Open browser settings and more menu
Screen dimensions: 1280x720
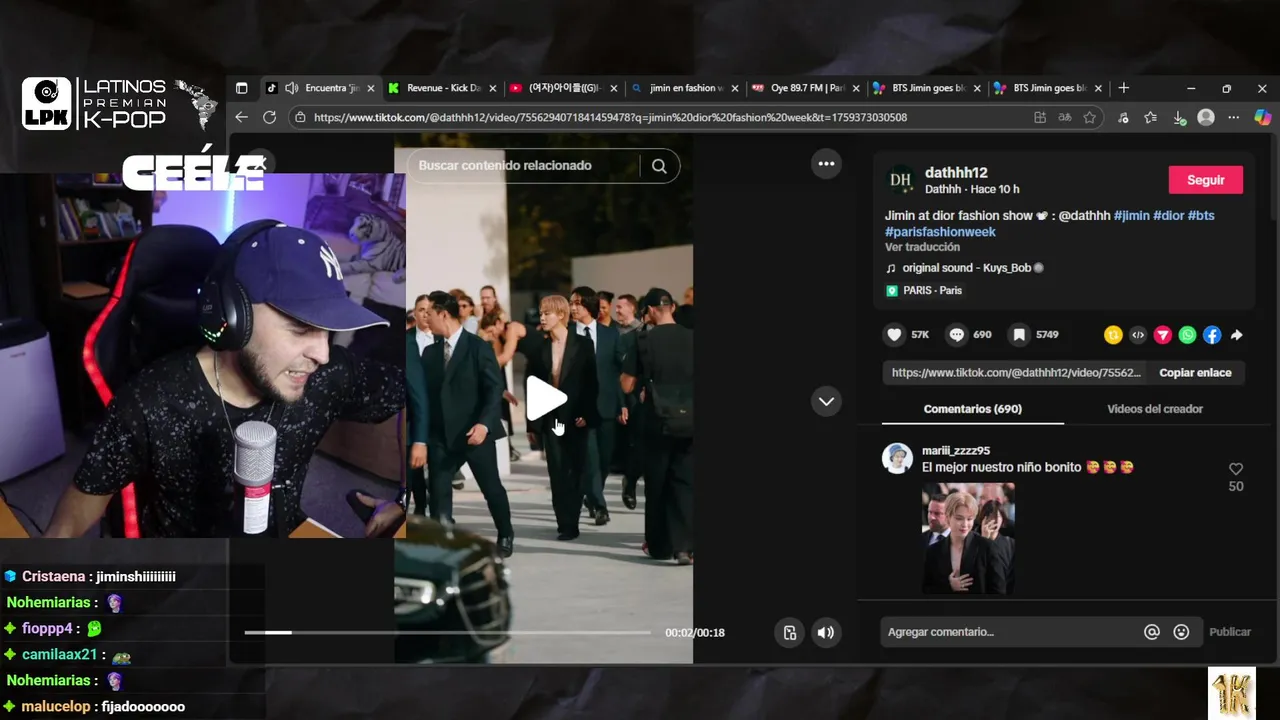(1233, 117)
